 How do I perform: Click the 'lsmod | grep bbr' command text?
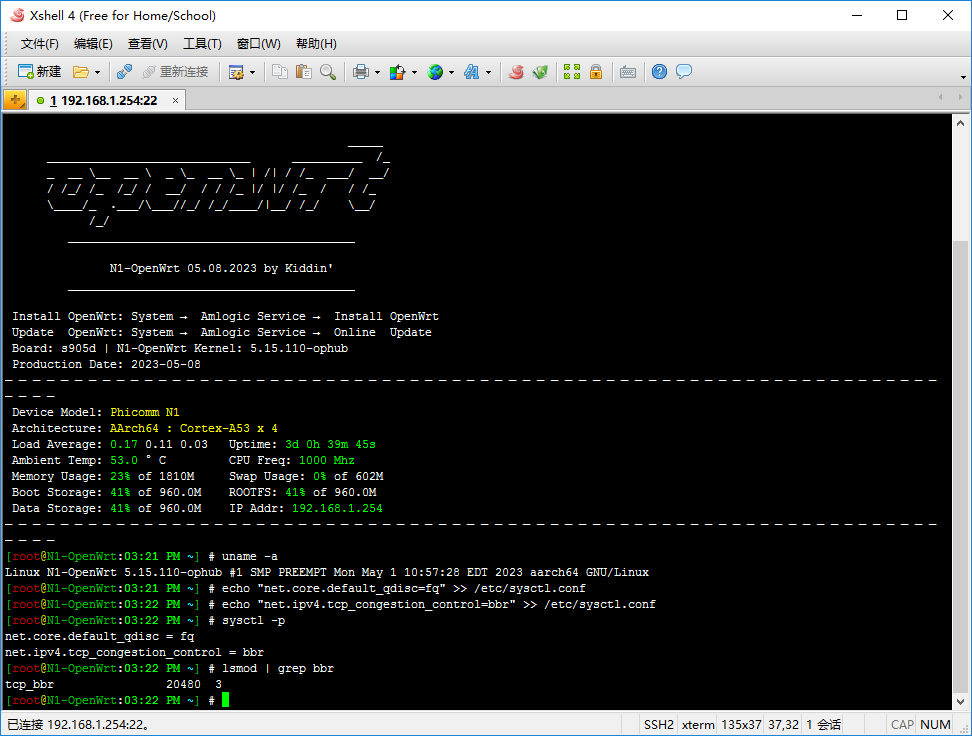click(x=278, y=668)
